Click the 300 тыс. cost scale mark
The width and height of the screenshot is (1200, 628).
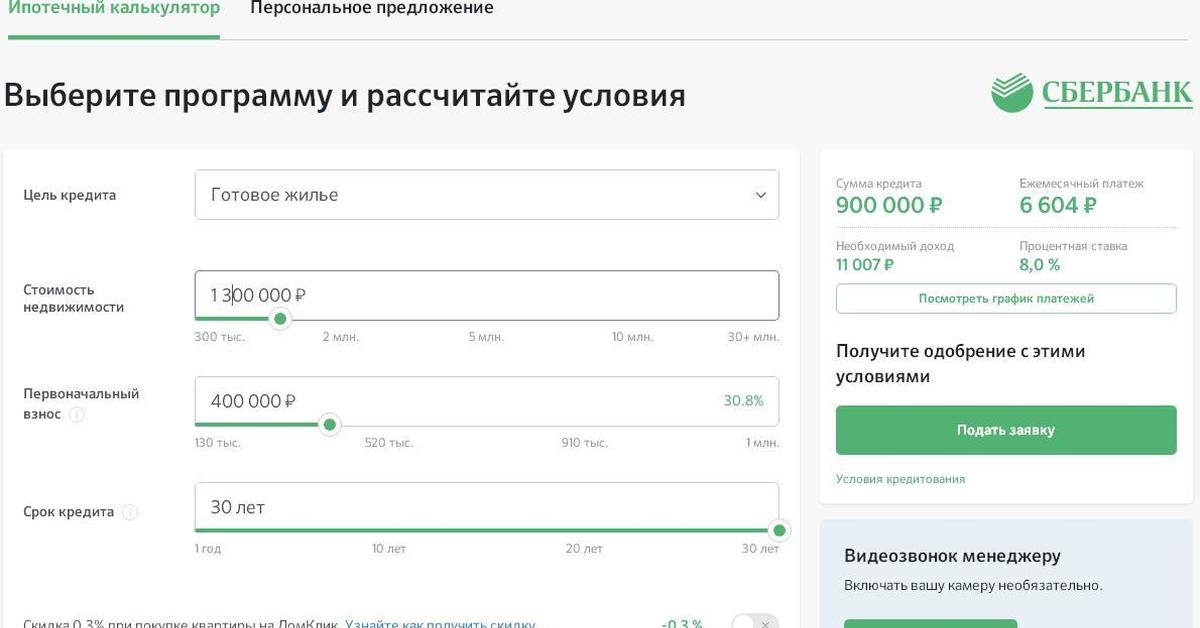220,337
